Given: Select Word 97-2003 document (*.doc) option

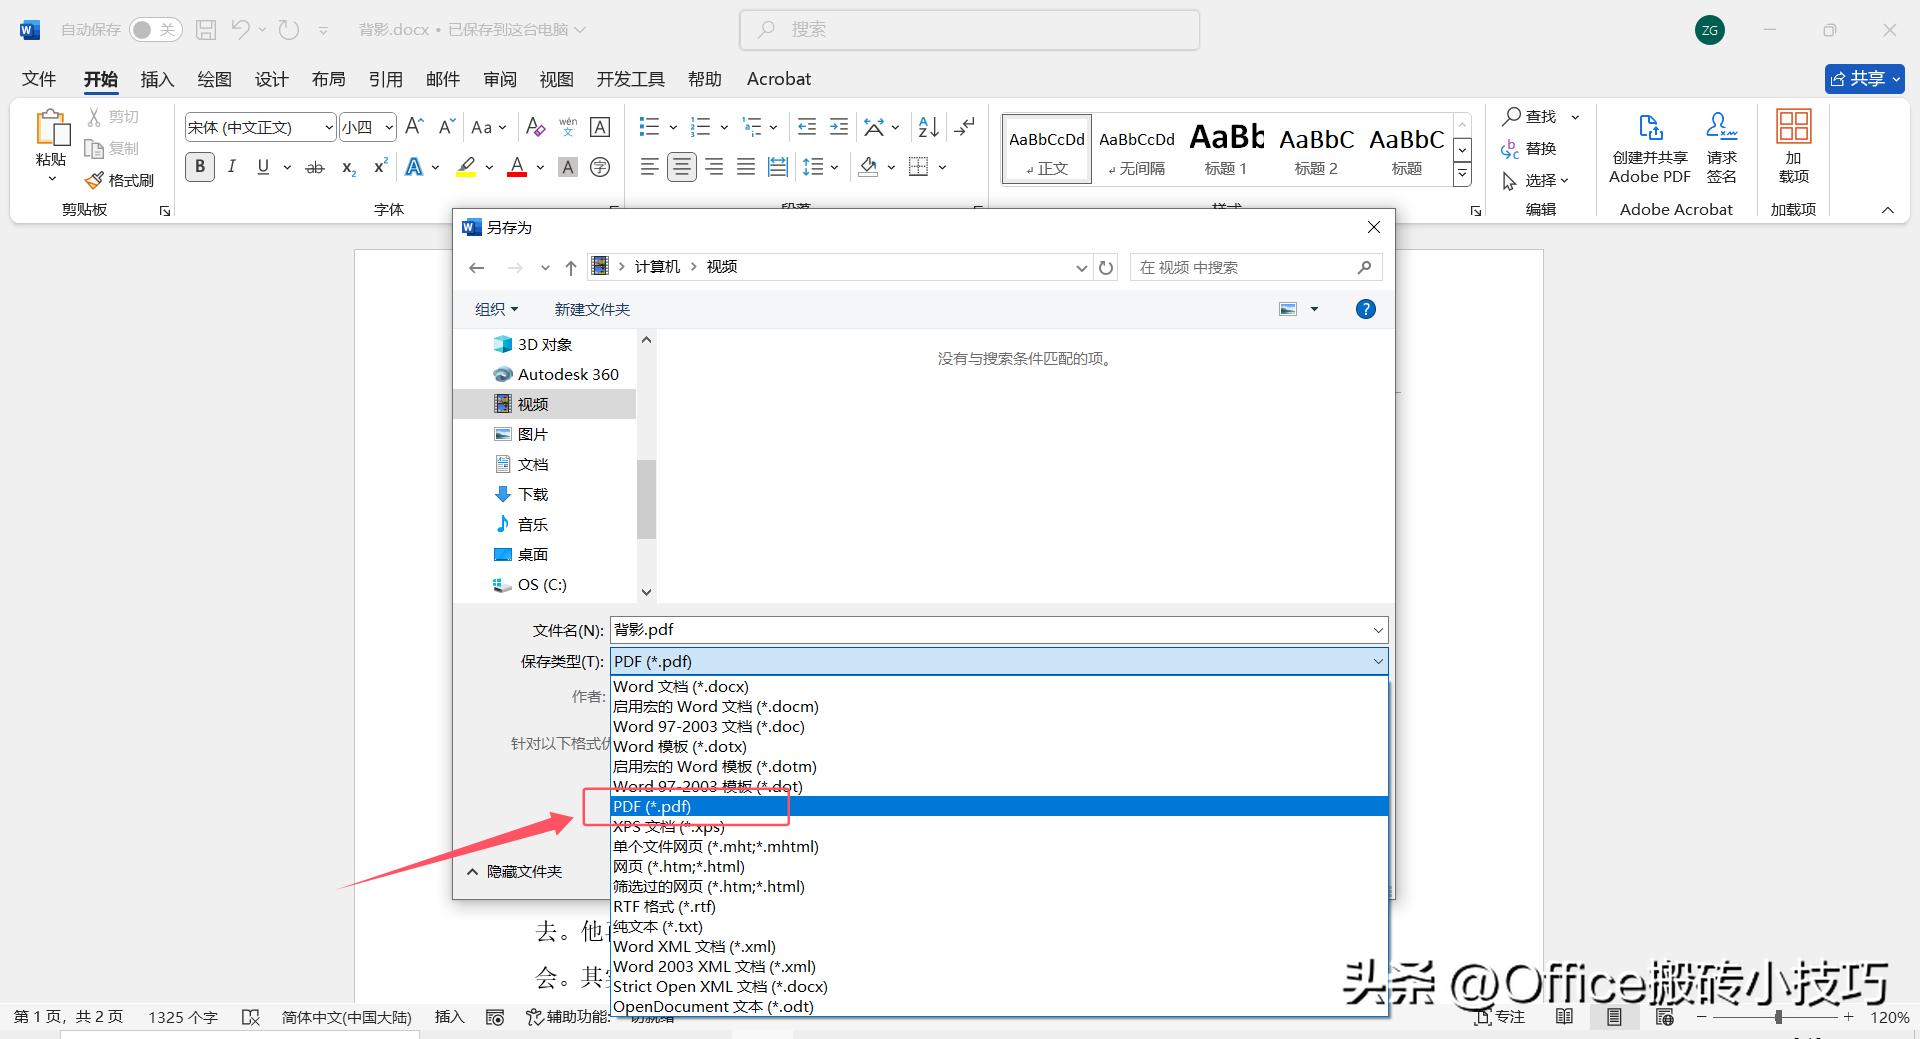Looking at the screenshot, I should pos(708,727).
